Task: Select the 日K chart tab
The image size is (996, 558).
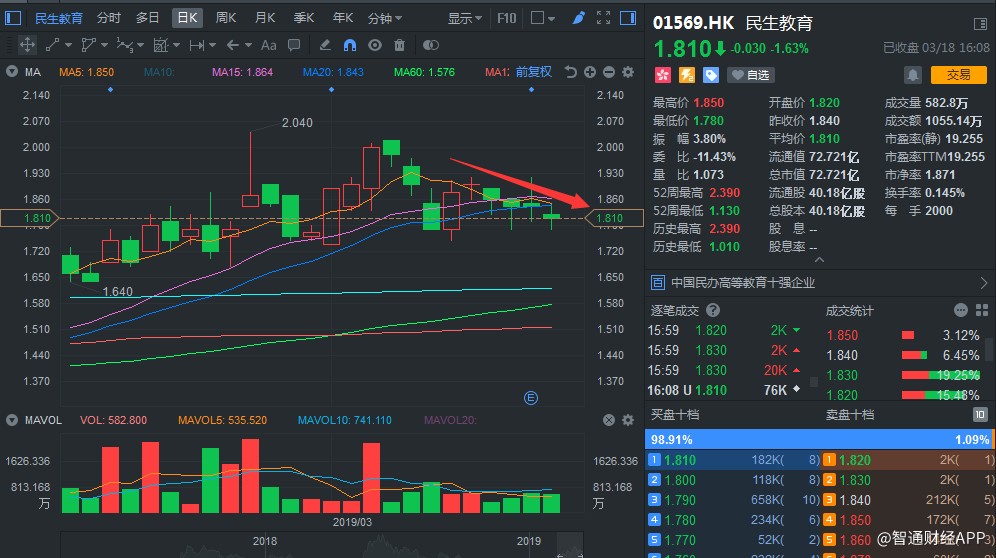Action: [187, 18]
